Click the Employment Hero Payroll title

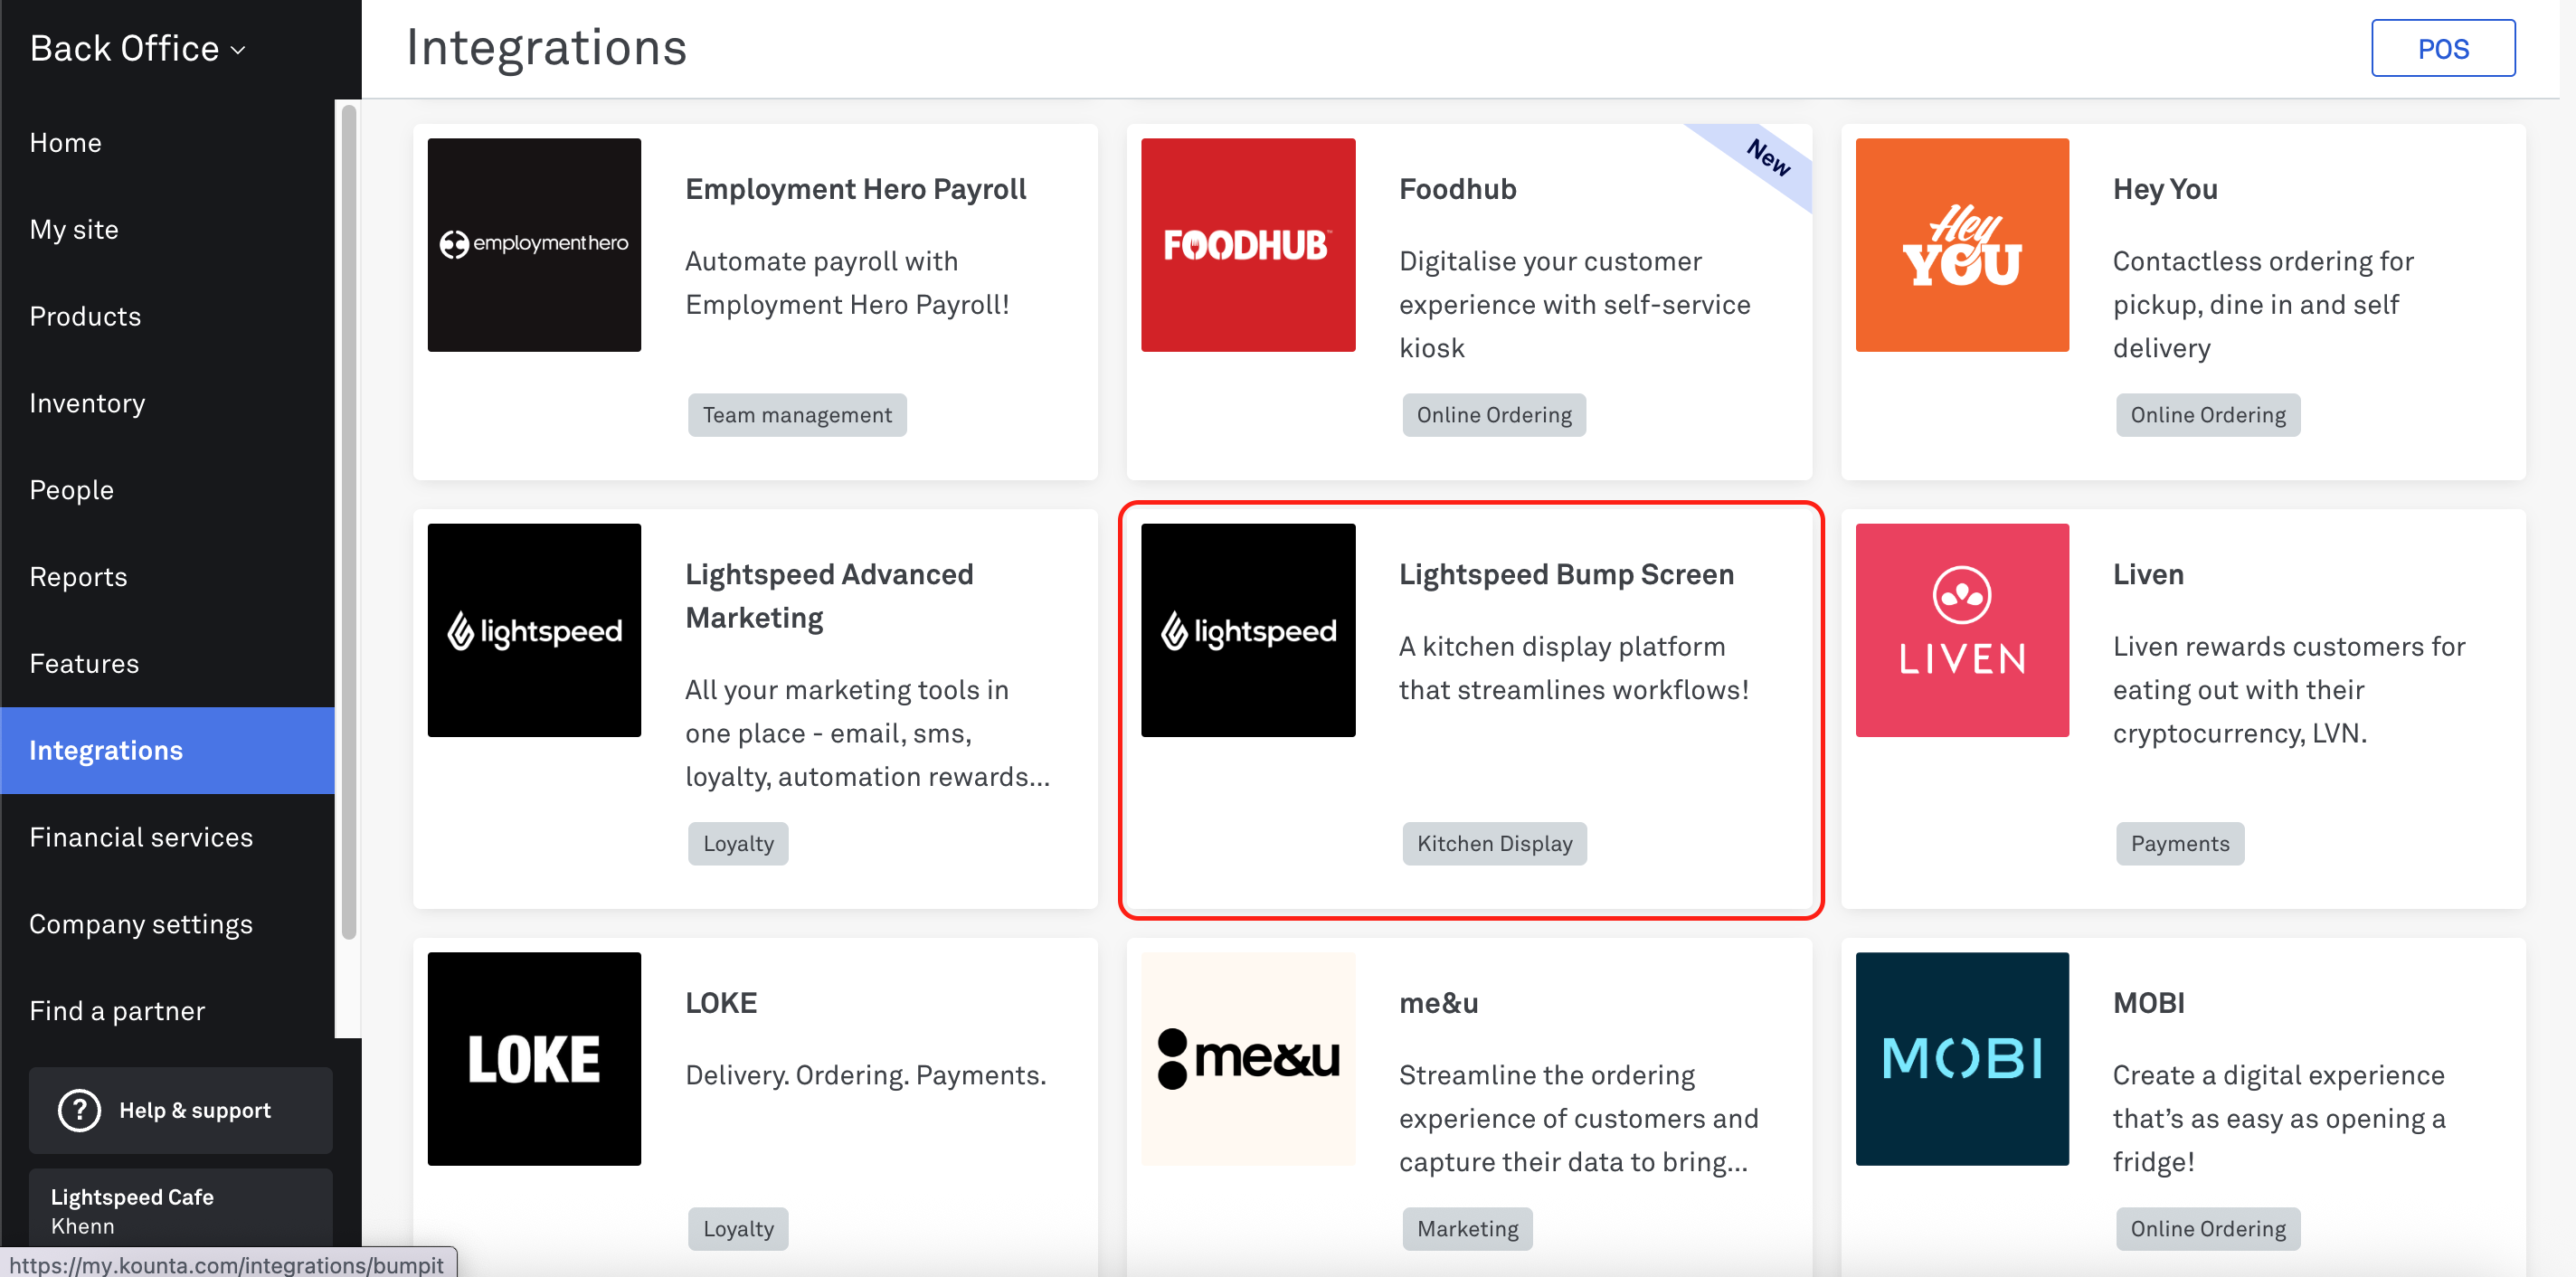tap(855, 189)
